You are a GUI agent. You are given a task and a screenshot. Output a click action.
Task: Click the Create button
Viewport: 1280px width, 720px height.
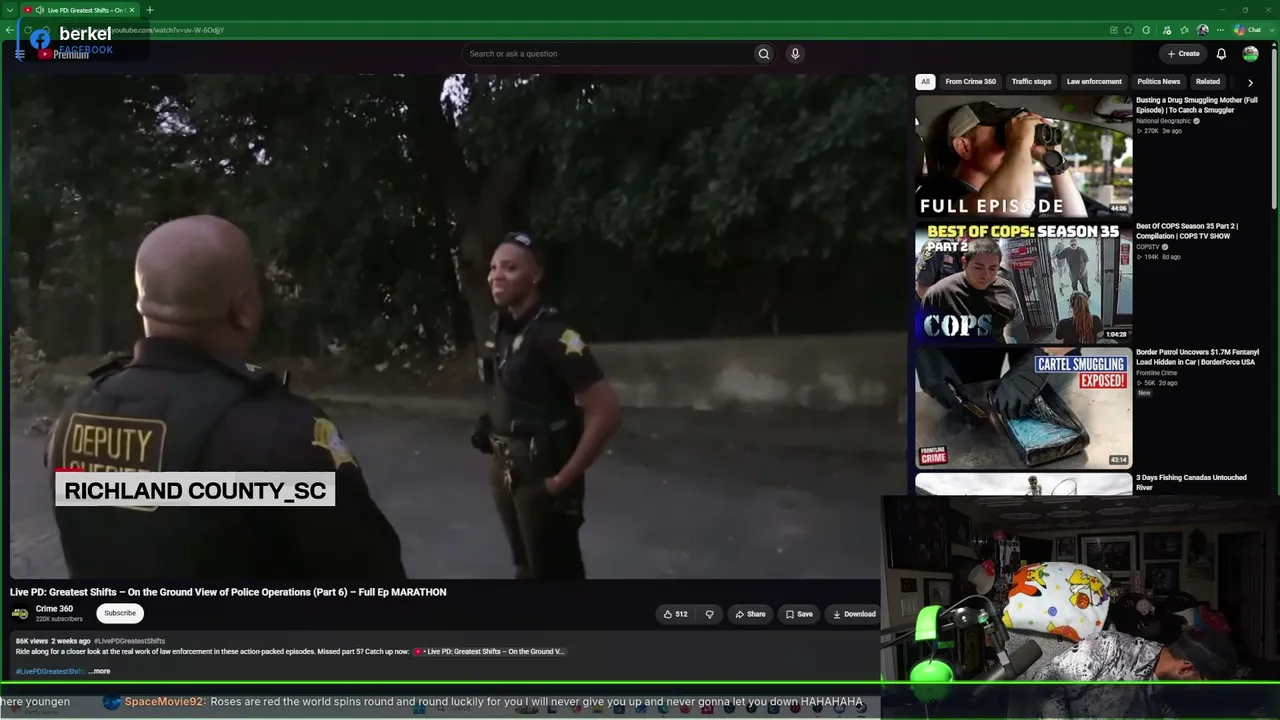pyautogui.click(x=1183, y=54)
